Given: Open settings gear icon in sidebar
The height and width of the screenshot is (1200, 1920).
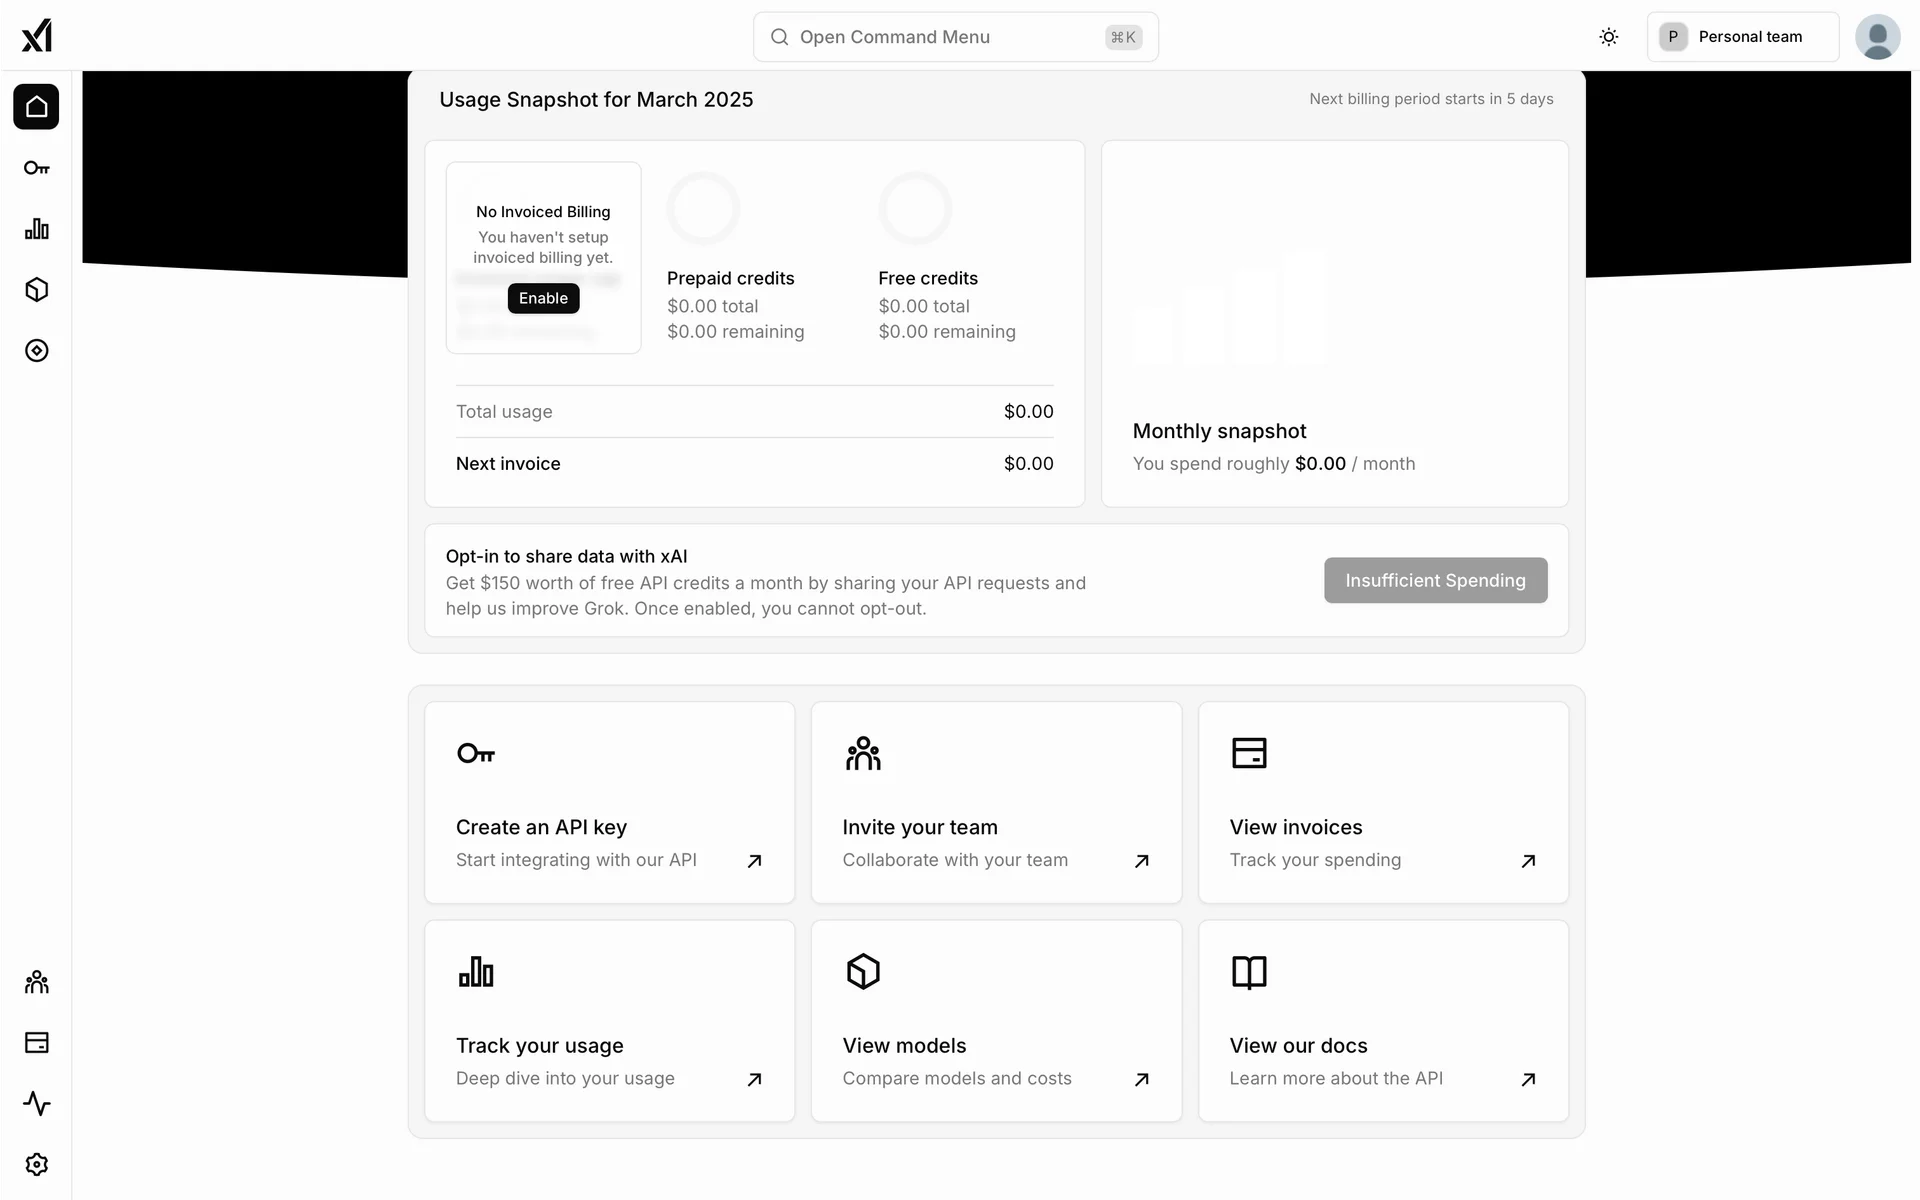Looking at the screenshot, I should pos(36,1165).
